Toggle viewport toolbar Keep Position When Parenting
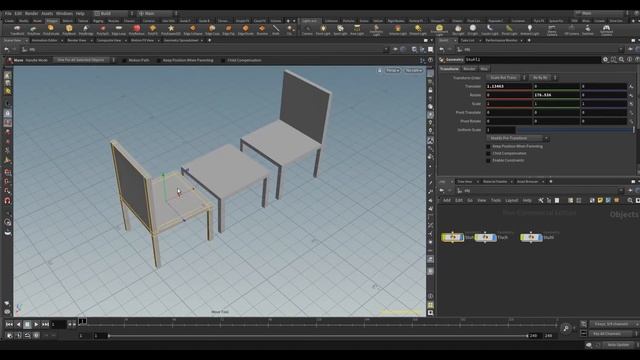The width and height of the screenshot is (640, 360). [159, 60]
